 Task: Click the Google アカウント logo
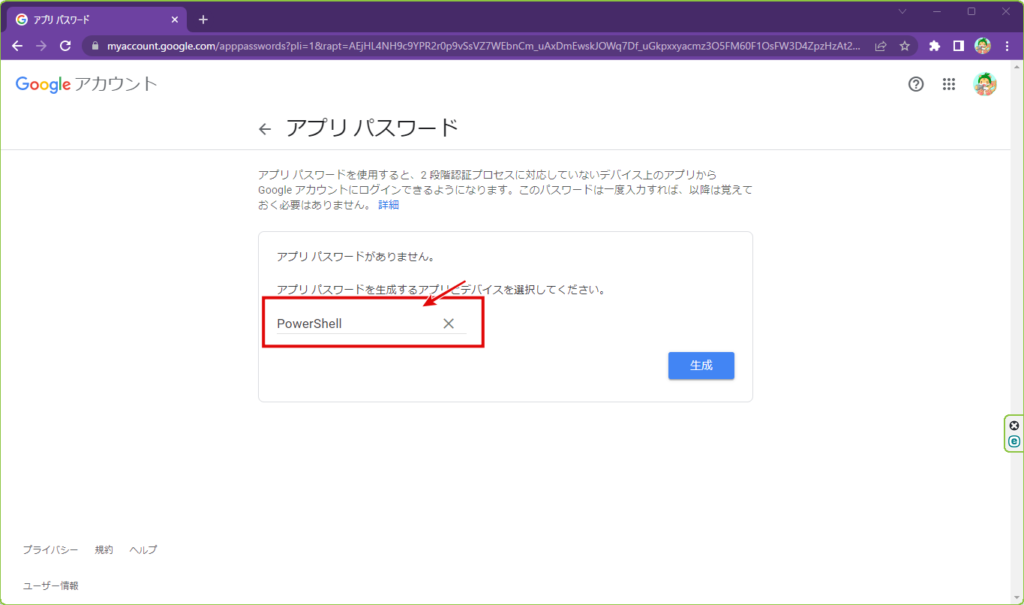(86, 84)
